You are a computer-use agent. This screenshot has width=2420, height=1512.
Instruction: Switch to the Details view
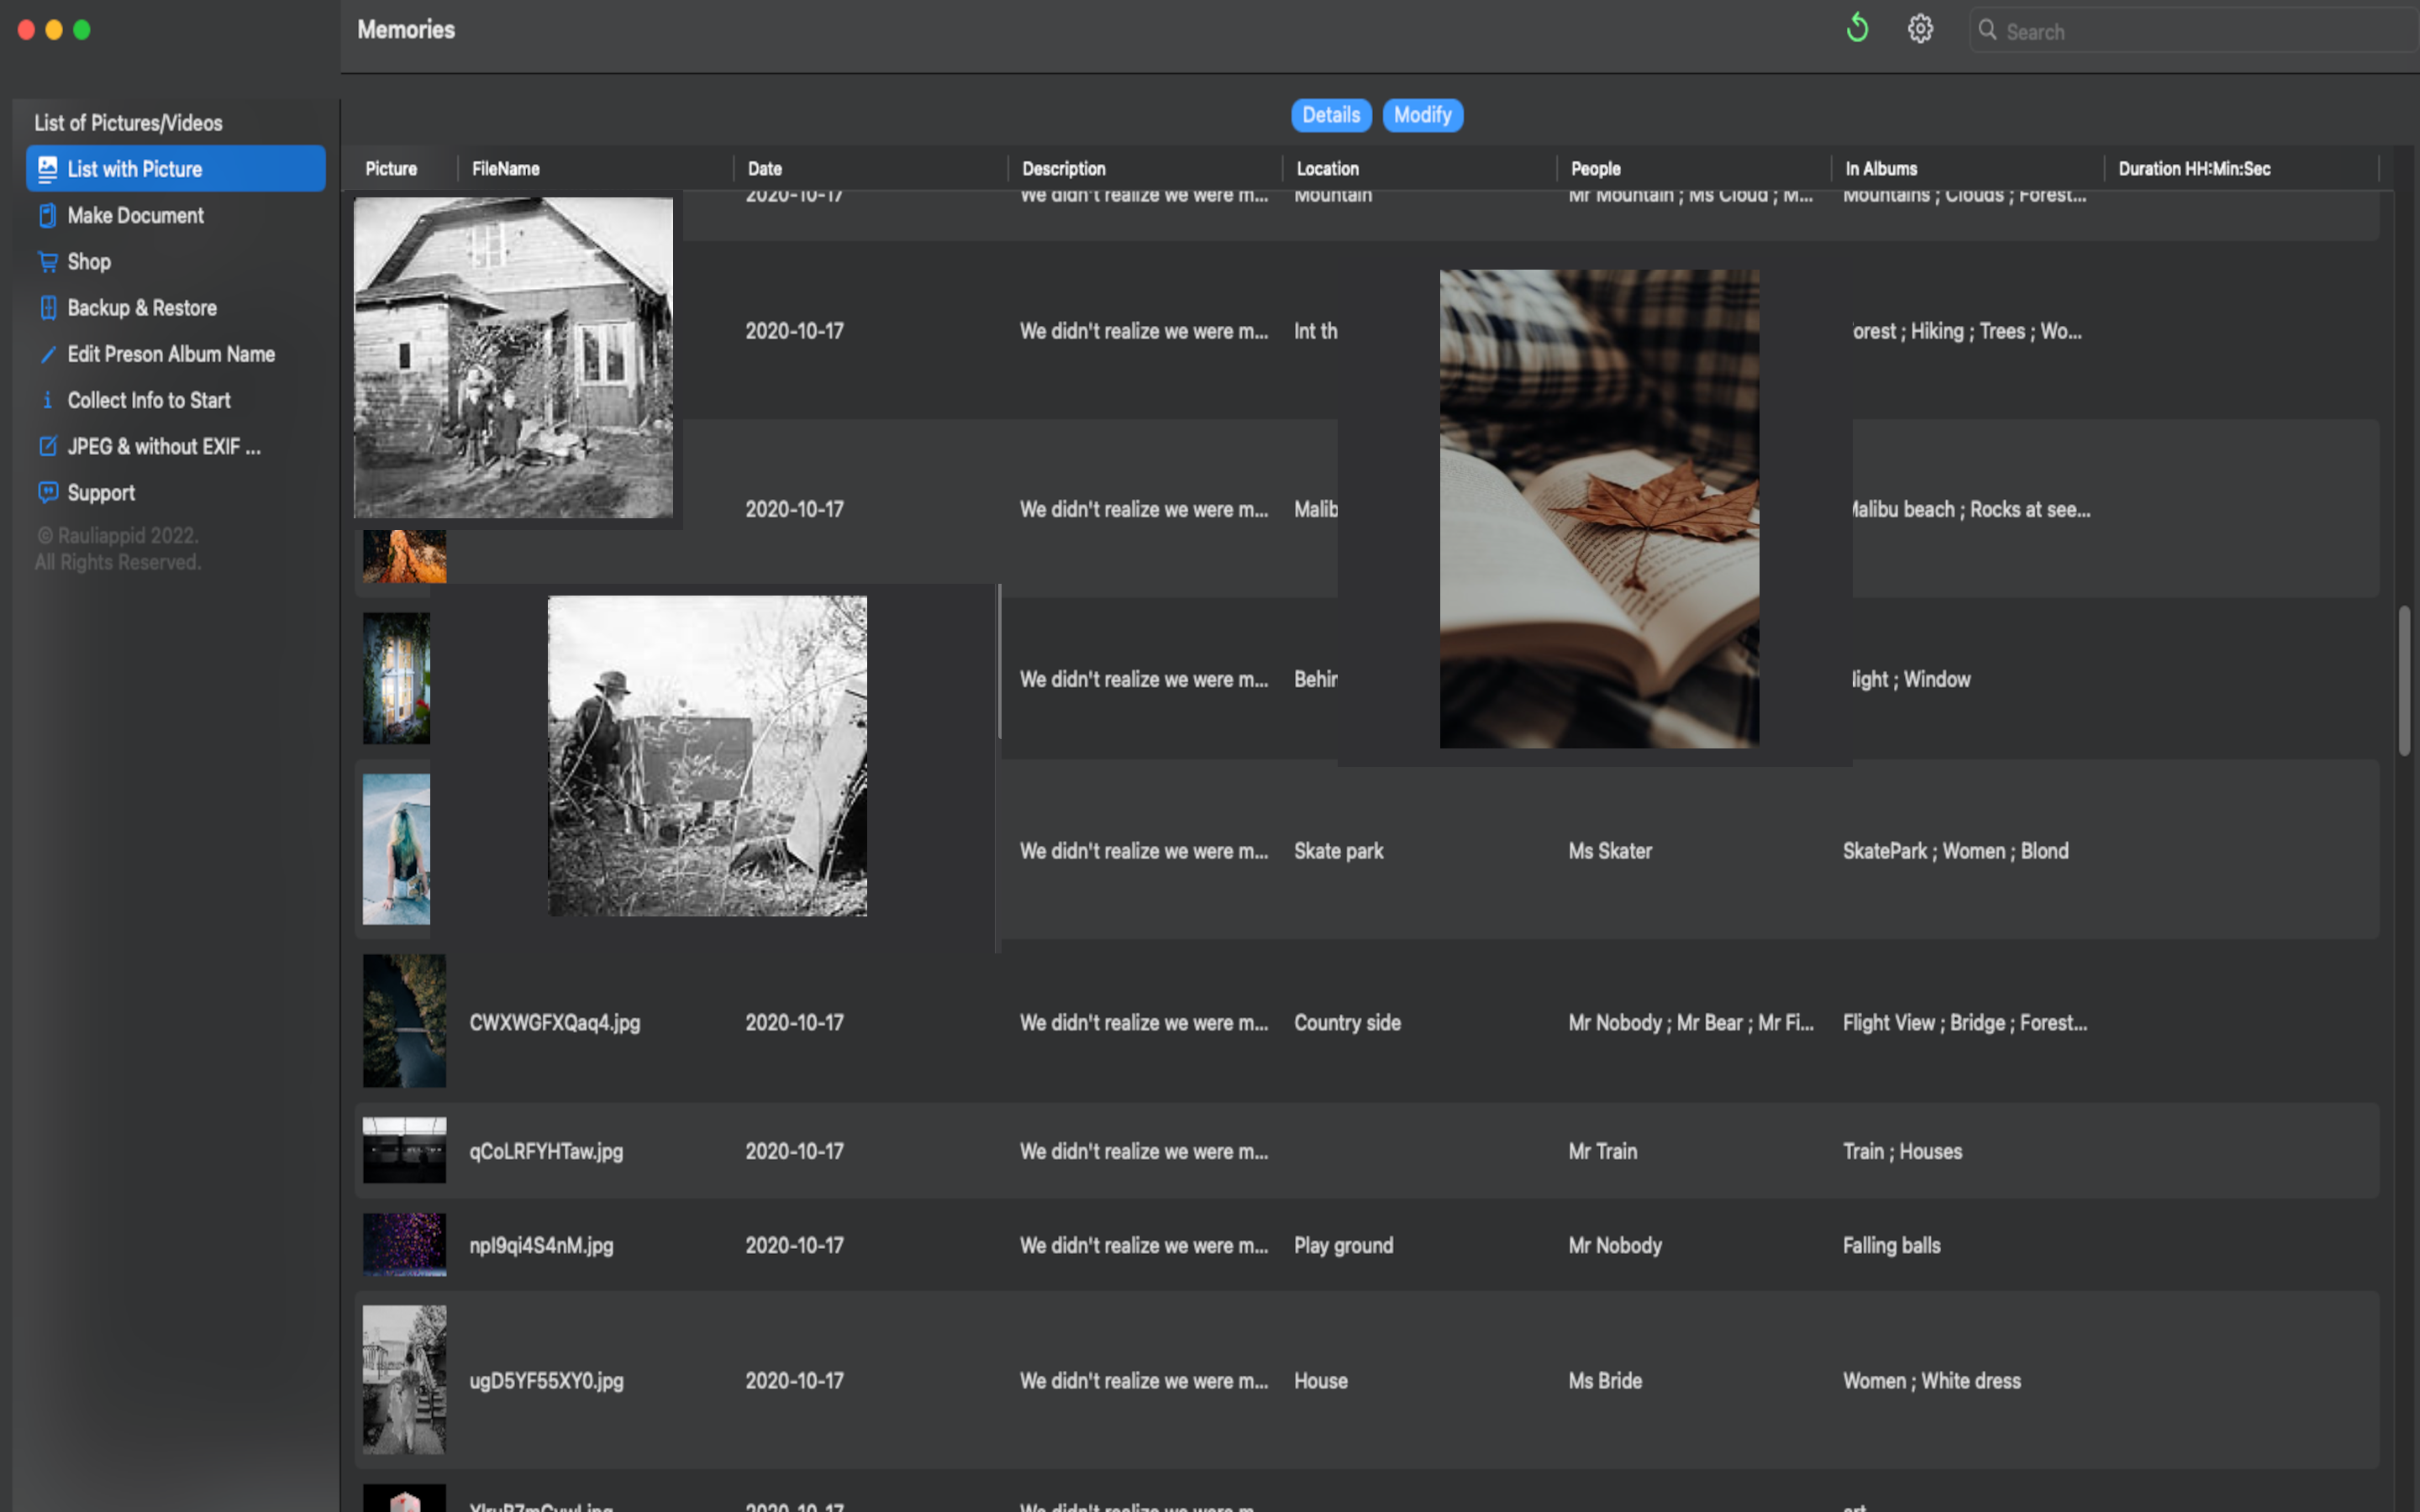coord(1331,115)
